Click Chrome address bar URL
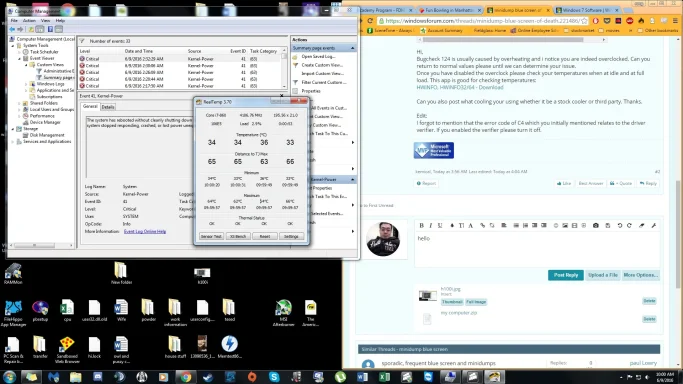 click(483, 20)
